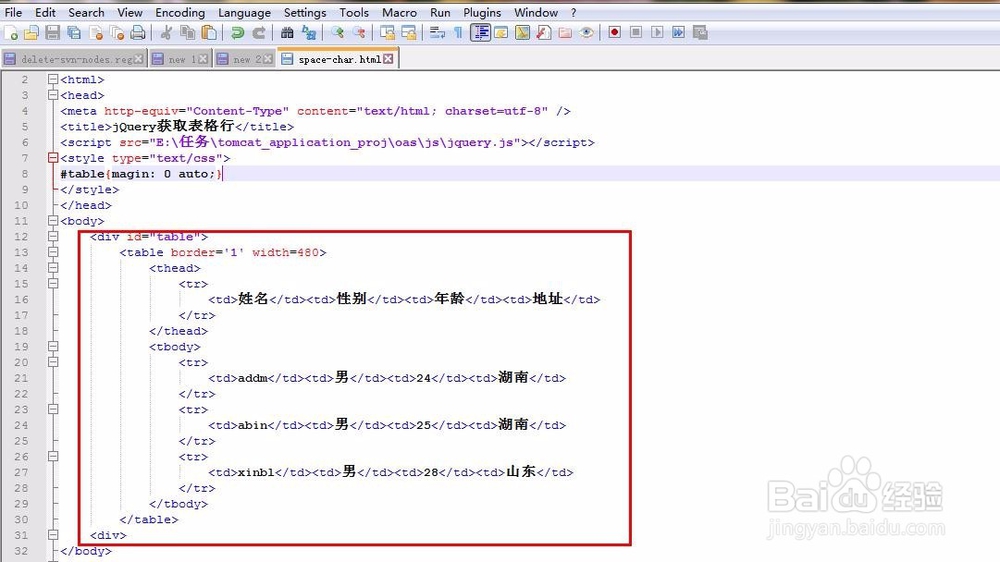
Task: Toggle synchronized vertical scrolling
Action: click(x=387, y=33)
